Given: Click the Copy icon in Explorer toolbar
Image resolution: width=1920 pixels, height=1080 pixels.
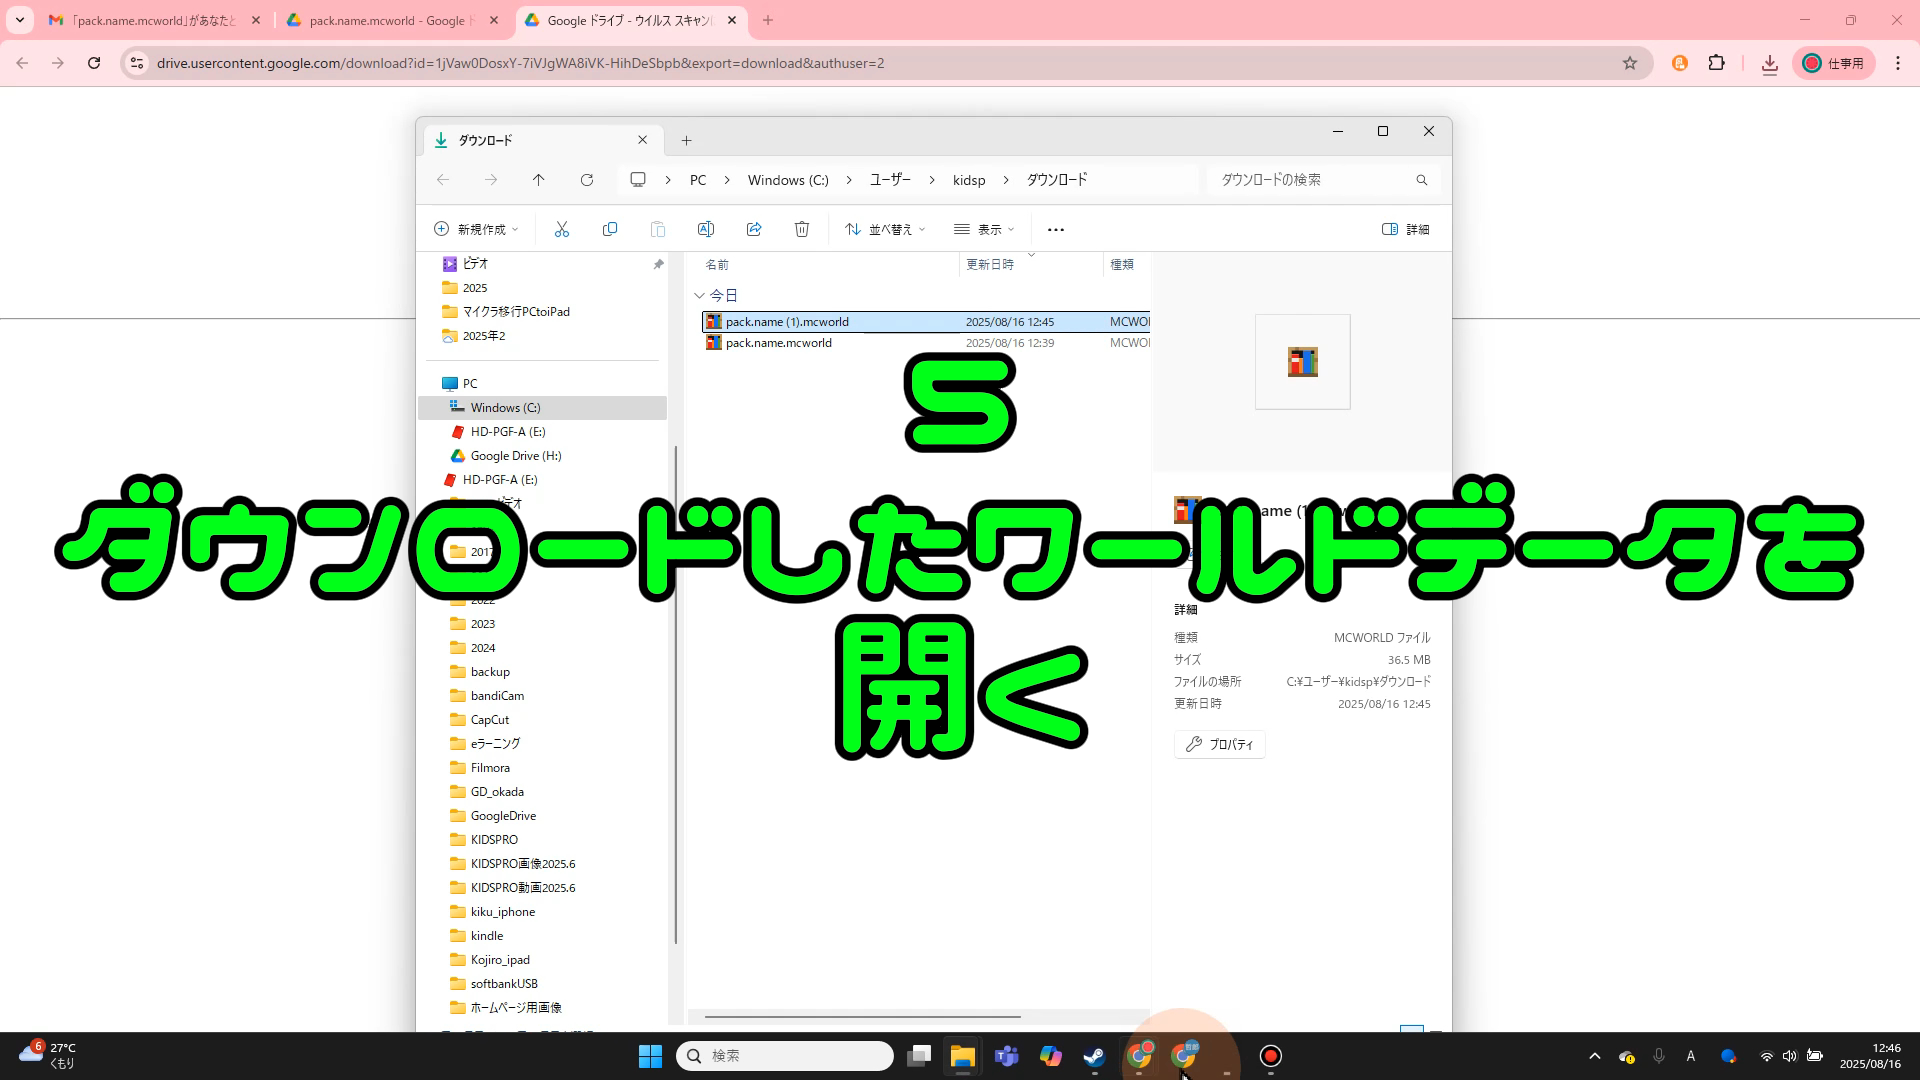Looking at the screenshot, I should tap(609, 229).
